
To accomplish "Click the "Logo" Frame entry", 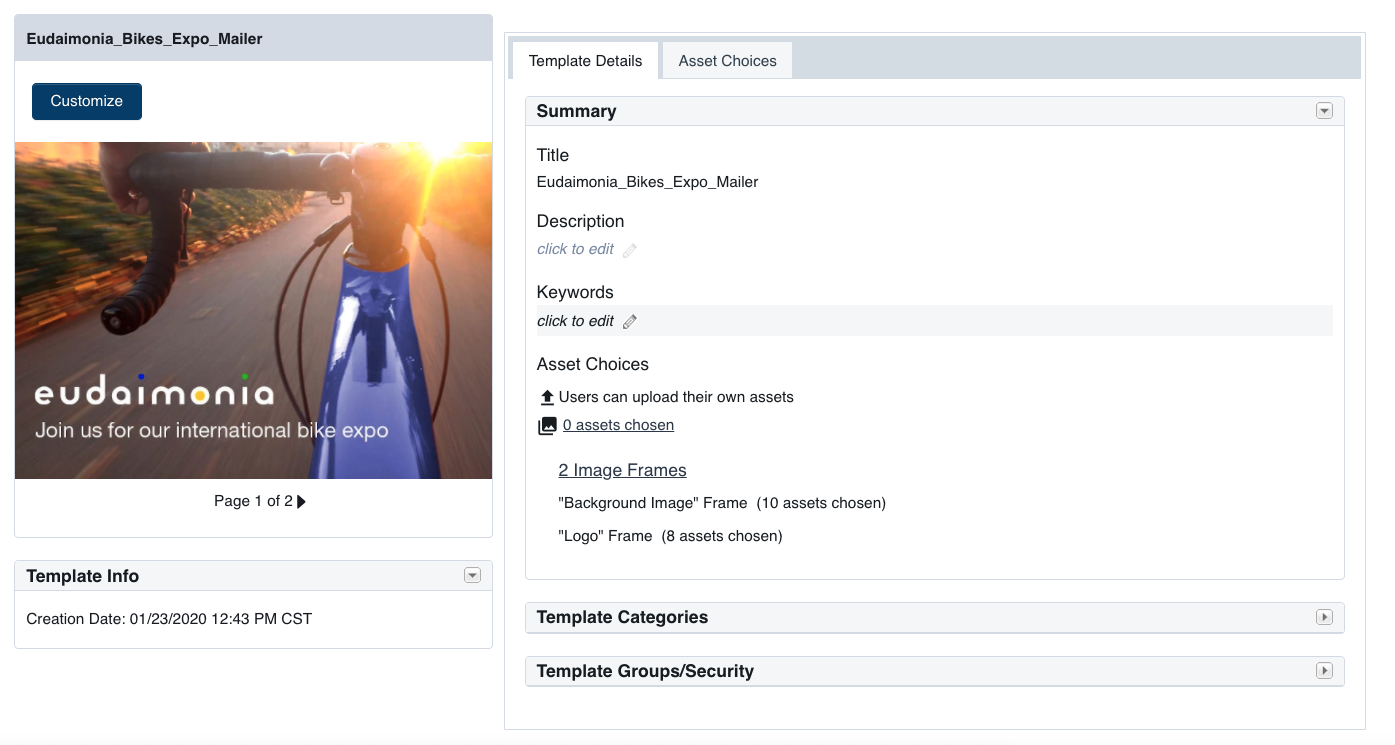I will click(669, 536).
